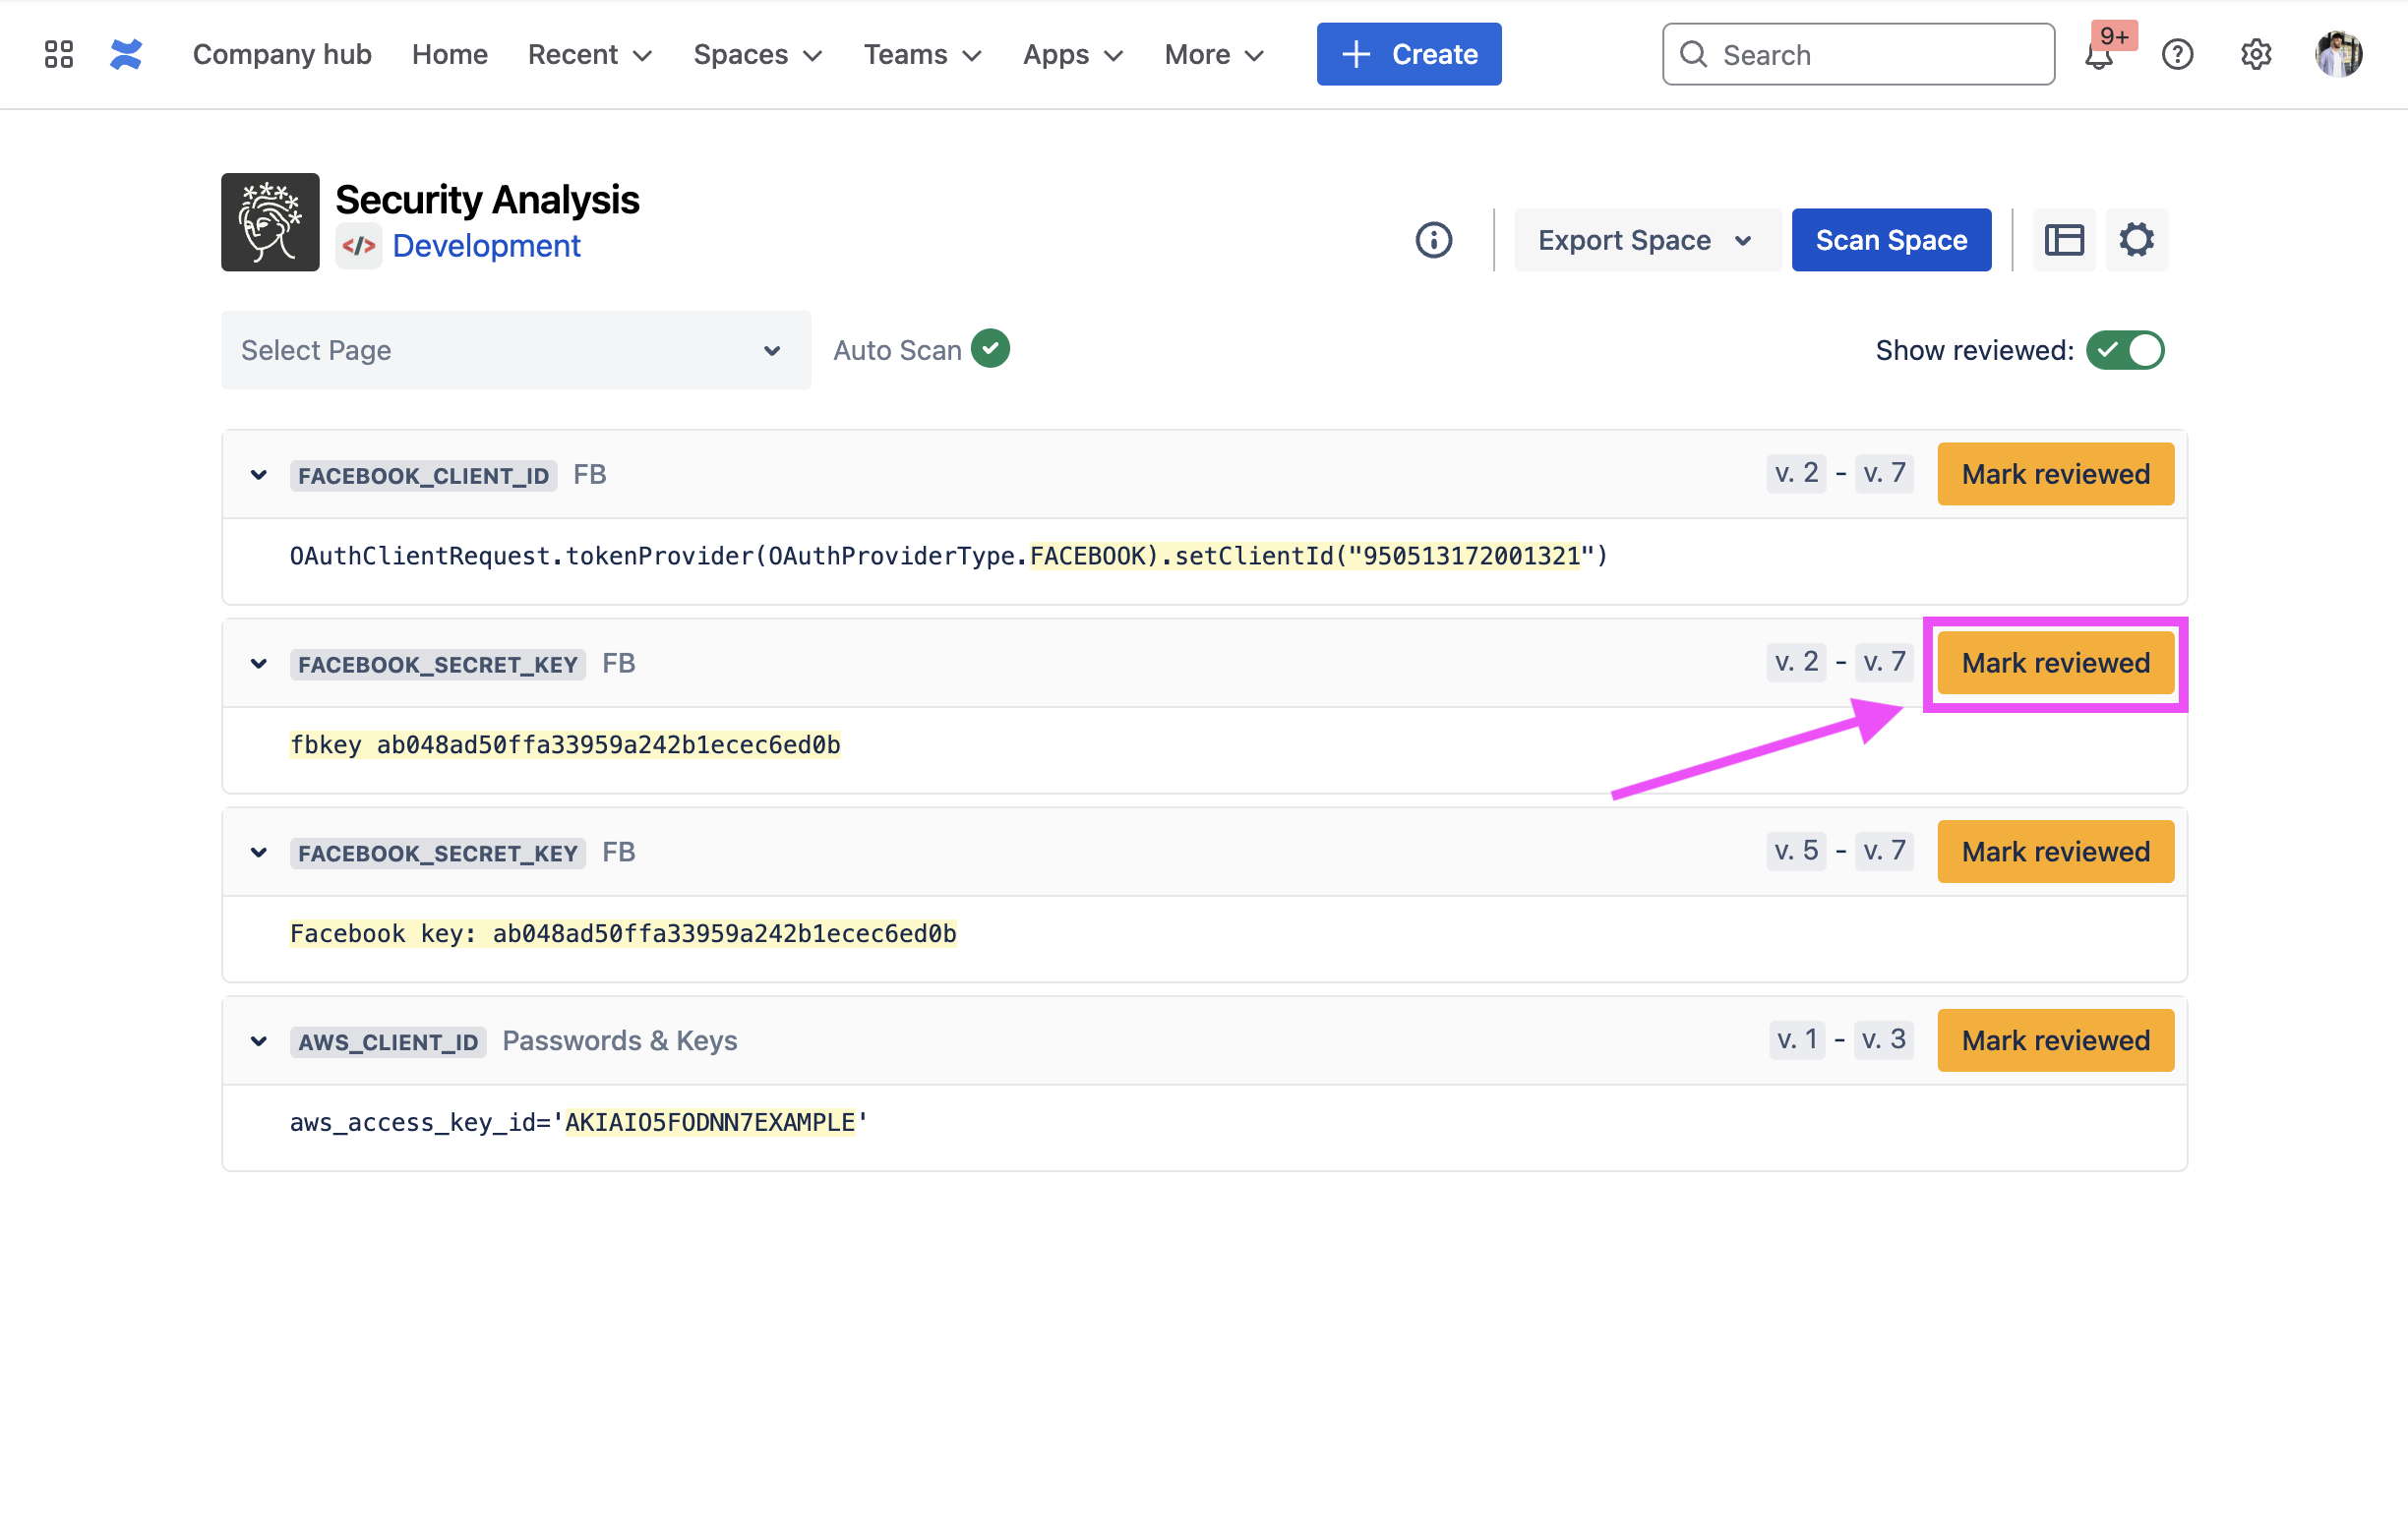Toggle the Show reviewed switch

tap(2125, 350)
